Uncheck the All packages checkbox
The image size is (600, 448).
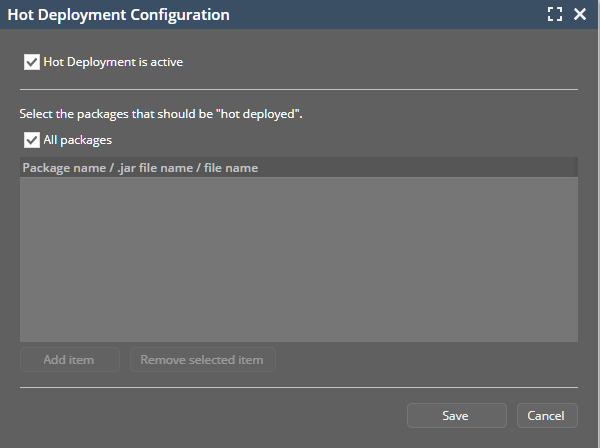[31, 140]
